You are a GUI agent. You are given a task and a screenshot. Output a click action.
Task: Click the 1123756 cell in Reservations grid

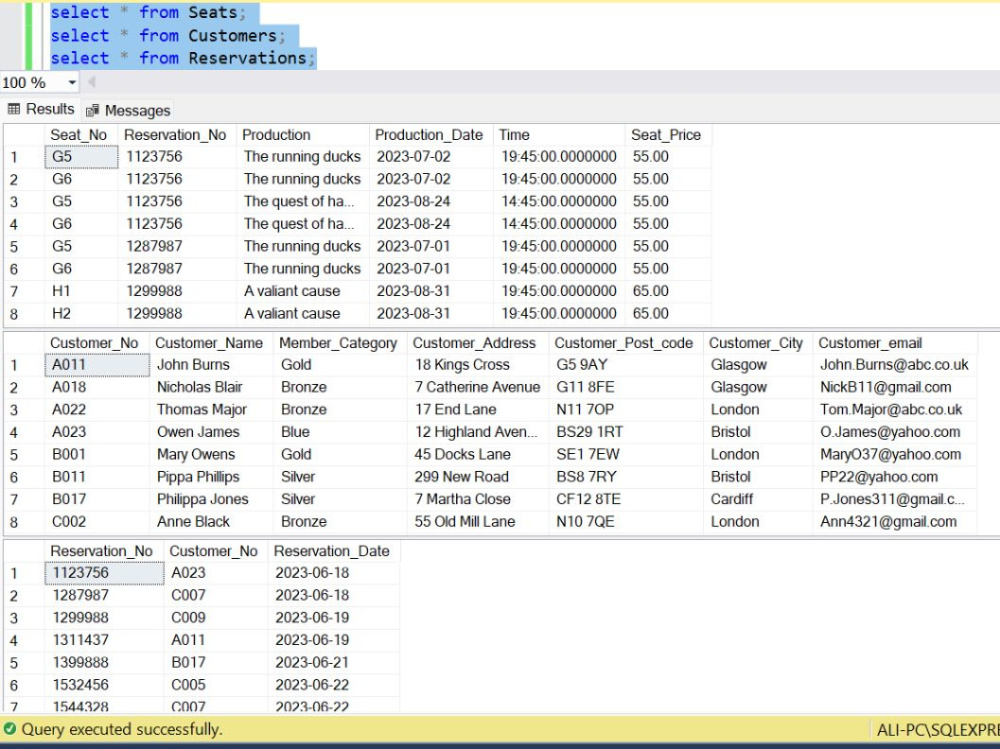coord(104,572)
